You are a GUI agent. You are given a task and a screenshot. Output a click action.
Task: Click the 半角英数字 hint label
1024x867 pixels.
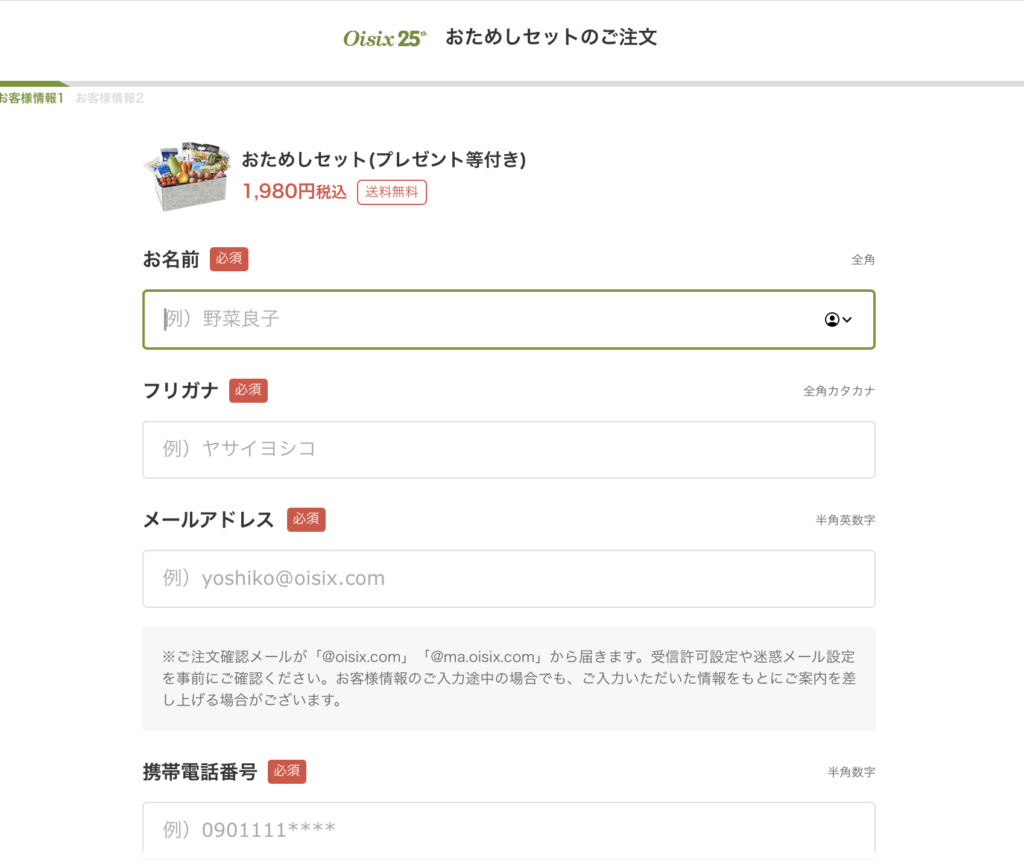(844, 520)
